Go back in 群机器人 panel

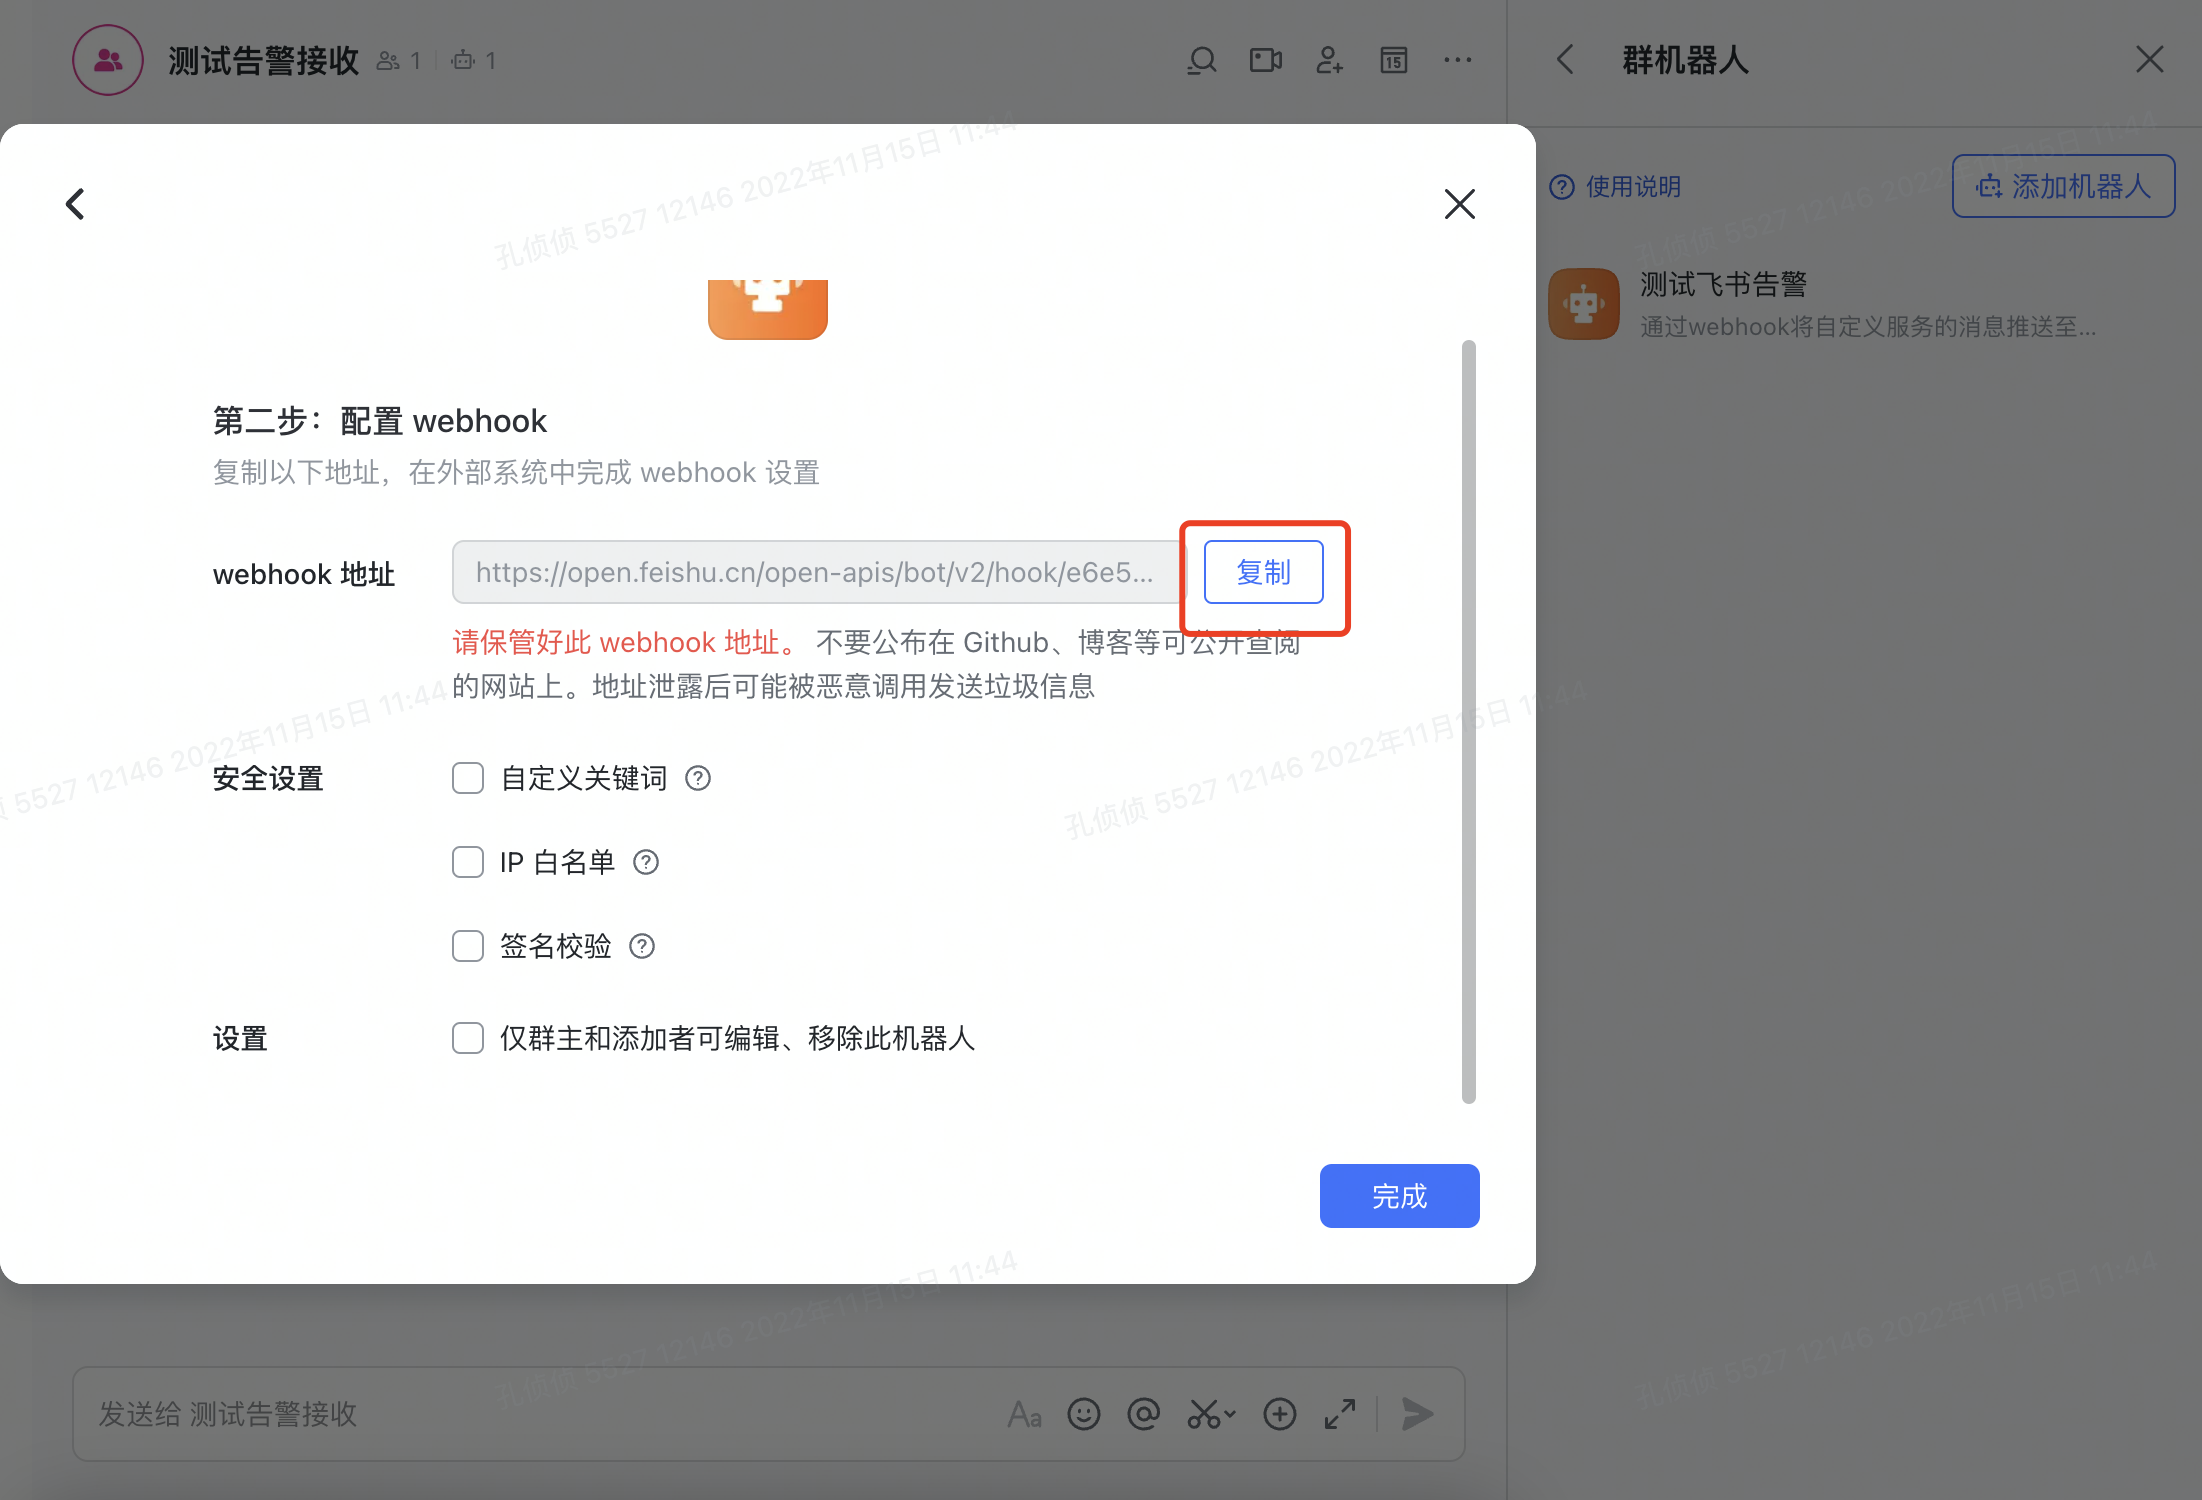[x=1566, y=60]
